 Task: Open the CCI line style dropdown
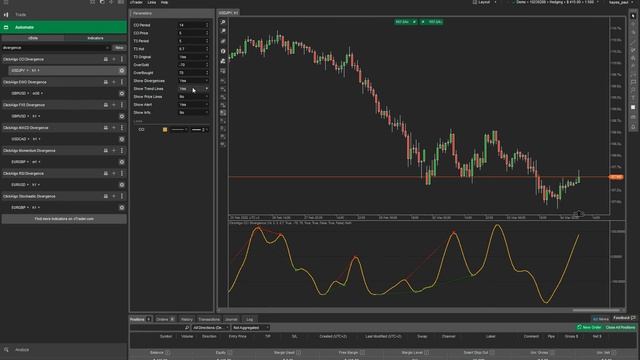tap(179, 130)
